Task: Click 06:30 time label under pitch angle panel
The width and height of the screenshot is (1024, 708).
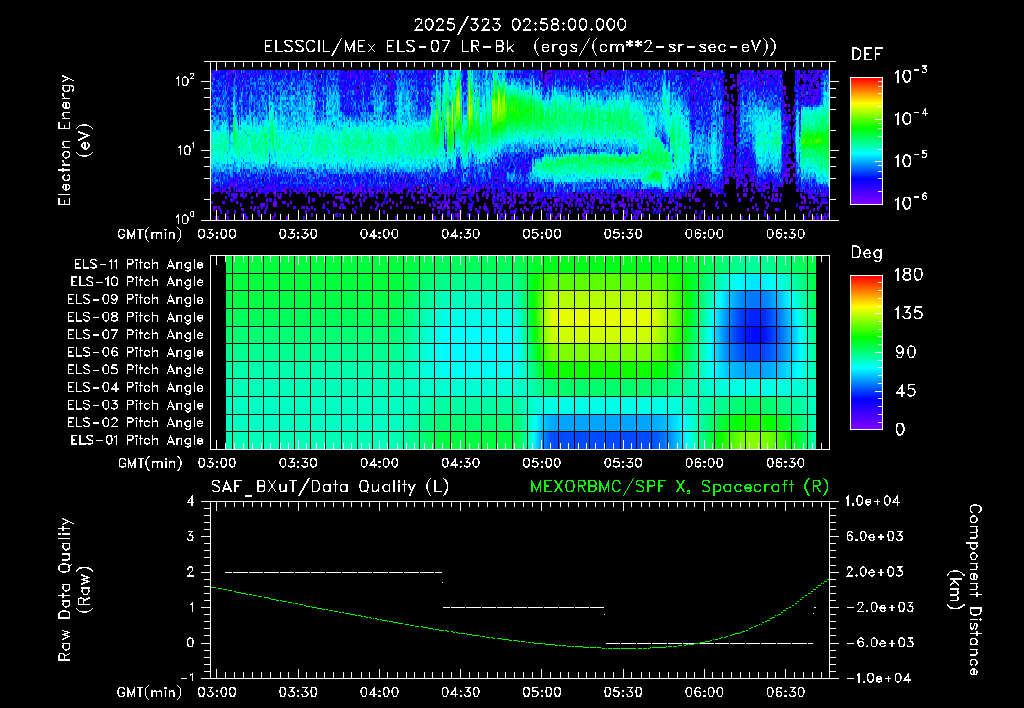Action: tap(785, 463)
